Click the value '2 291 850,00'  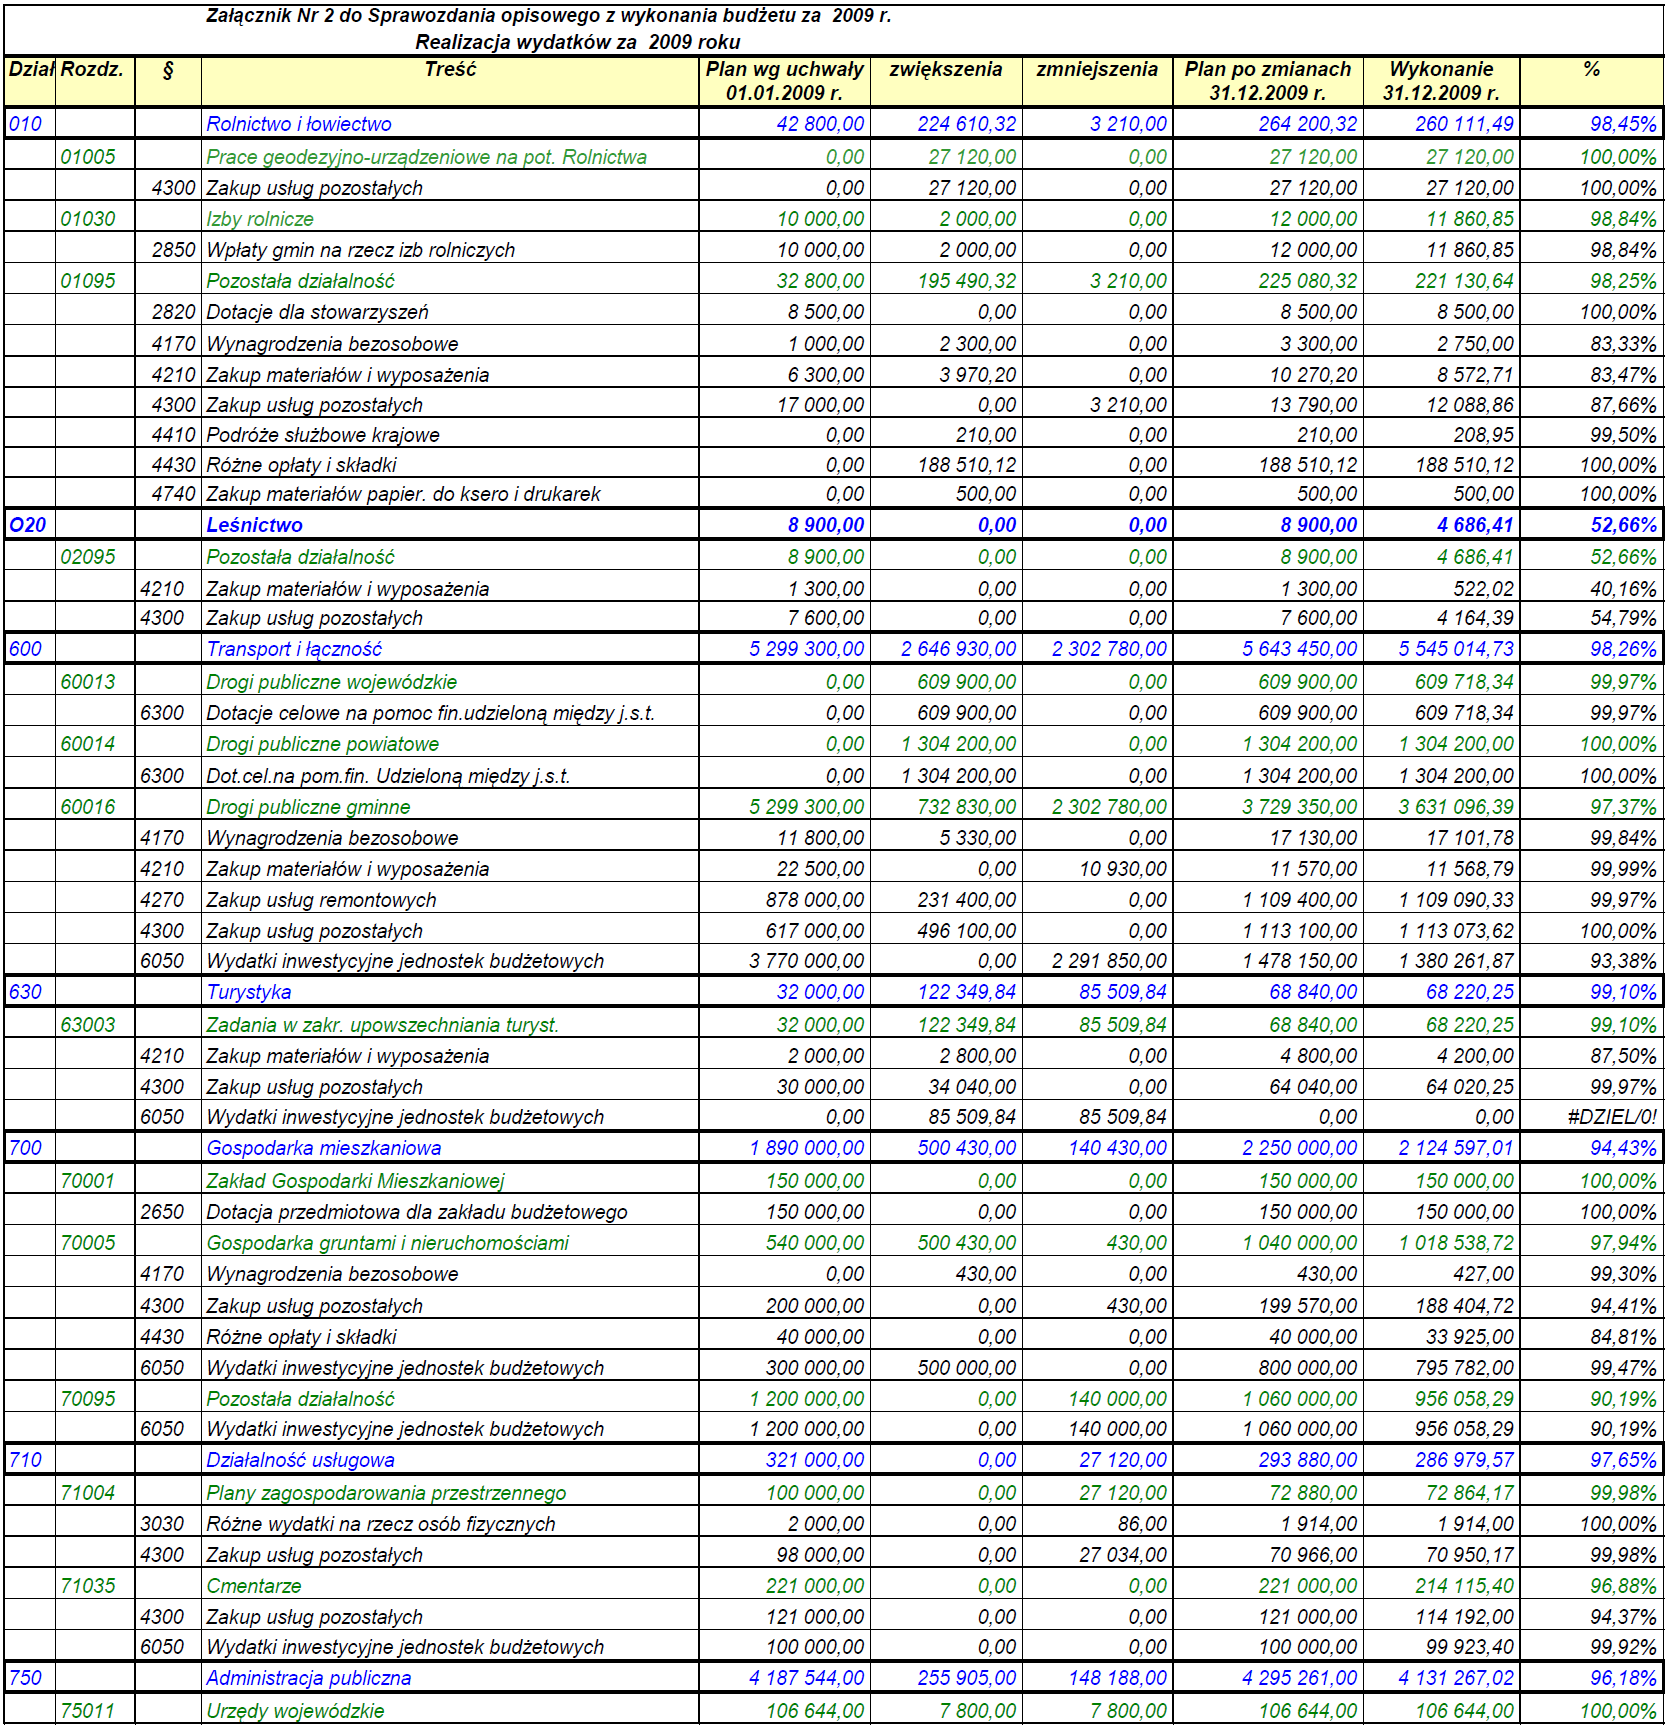1109,961
